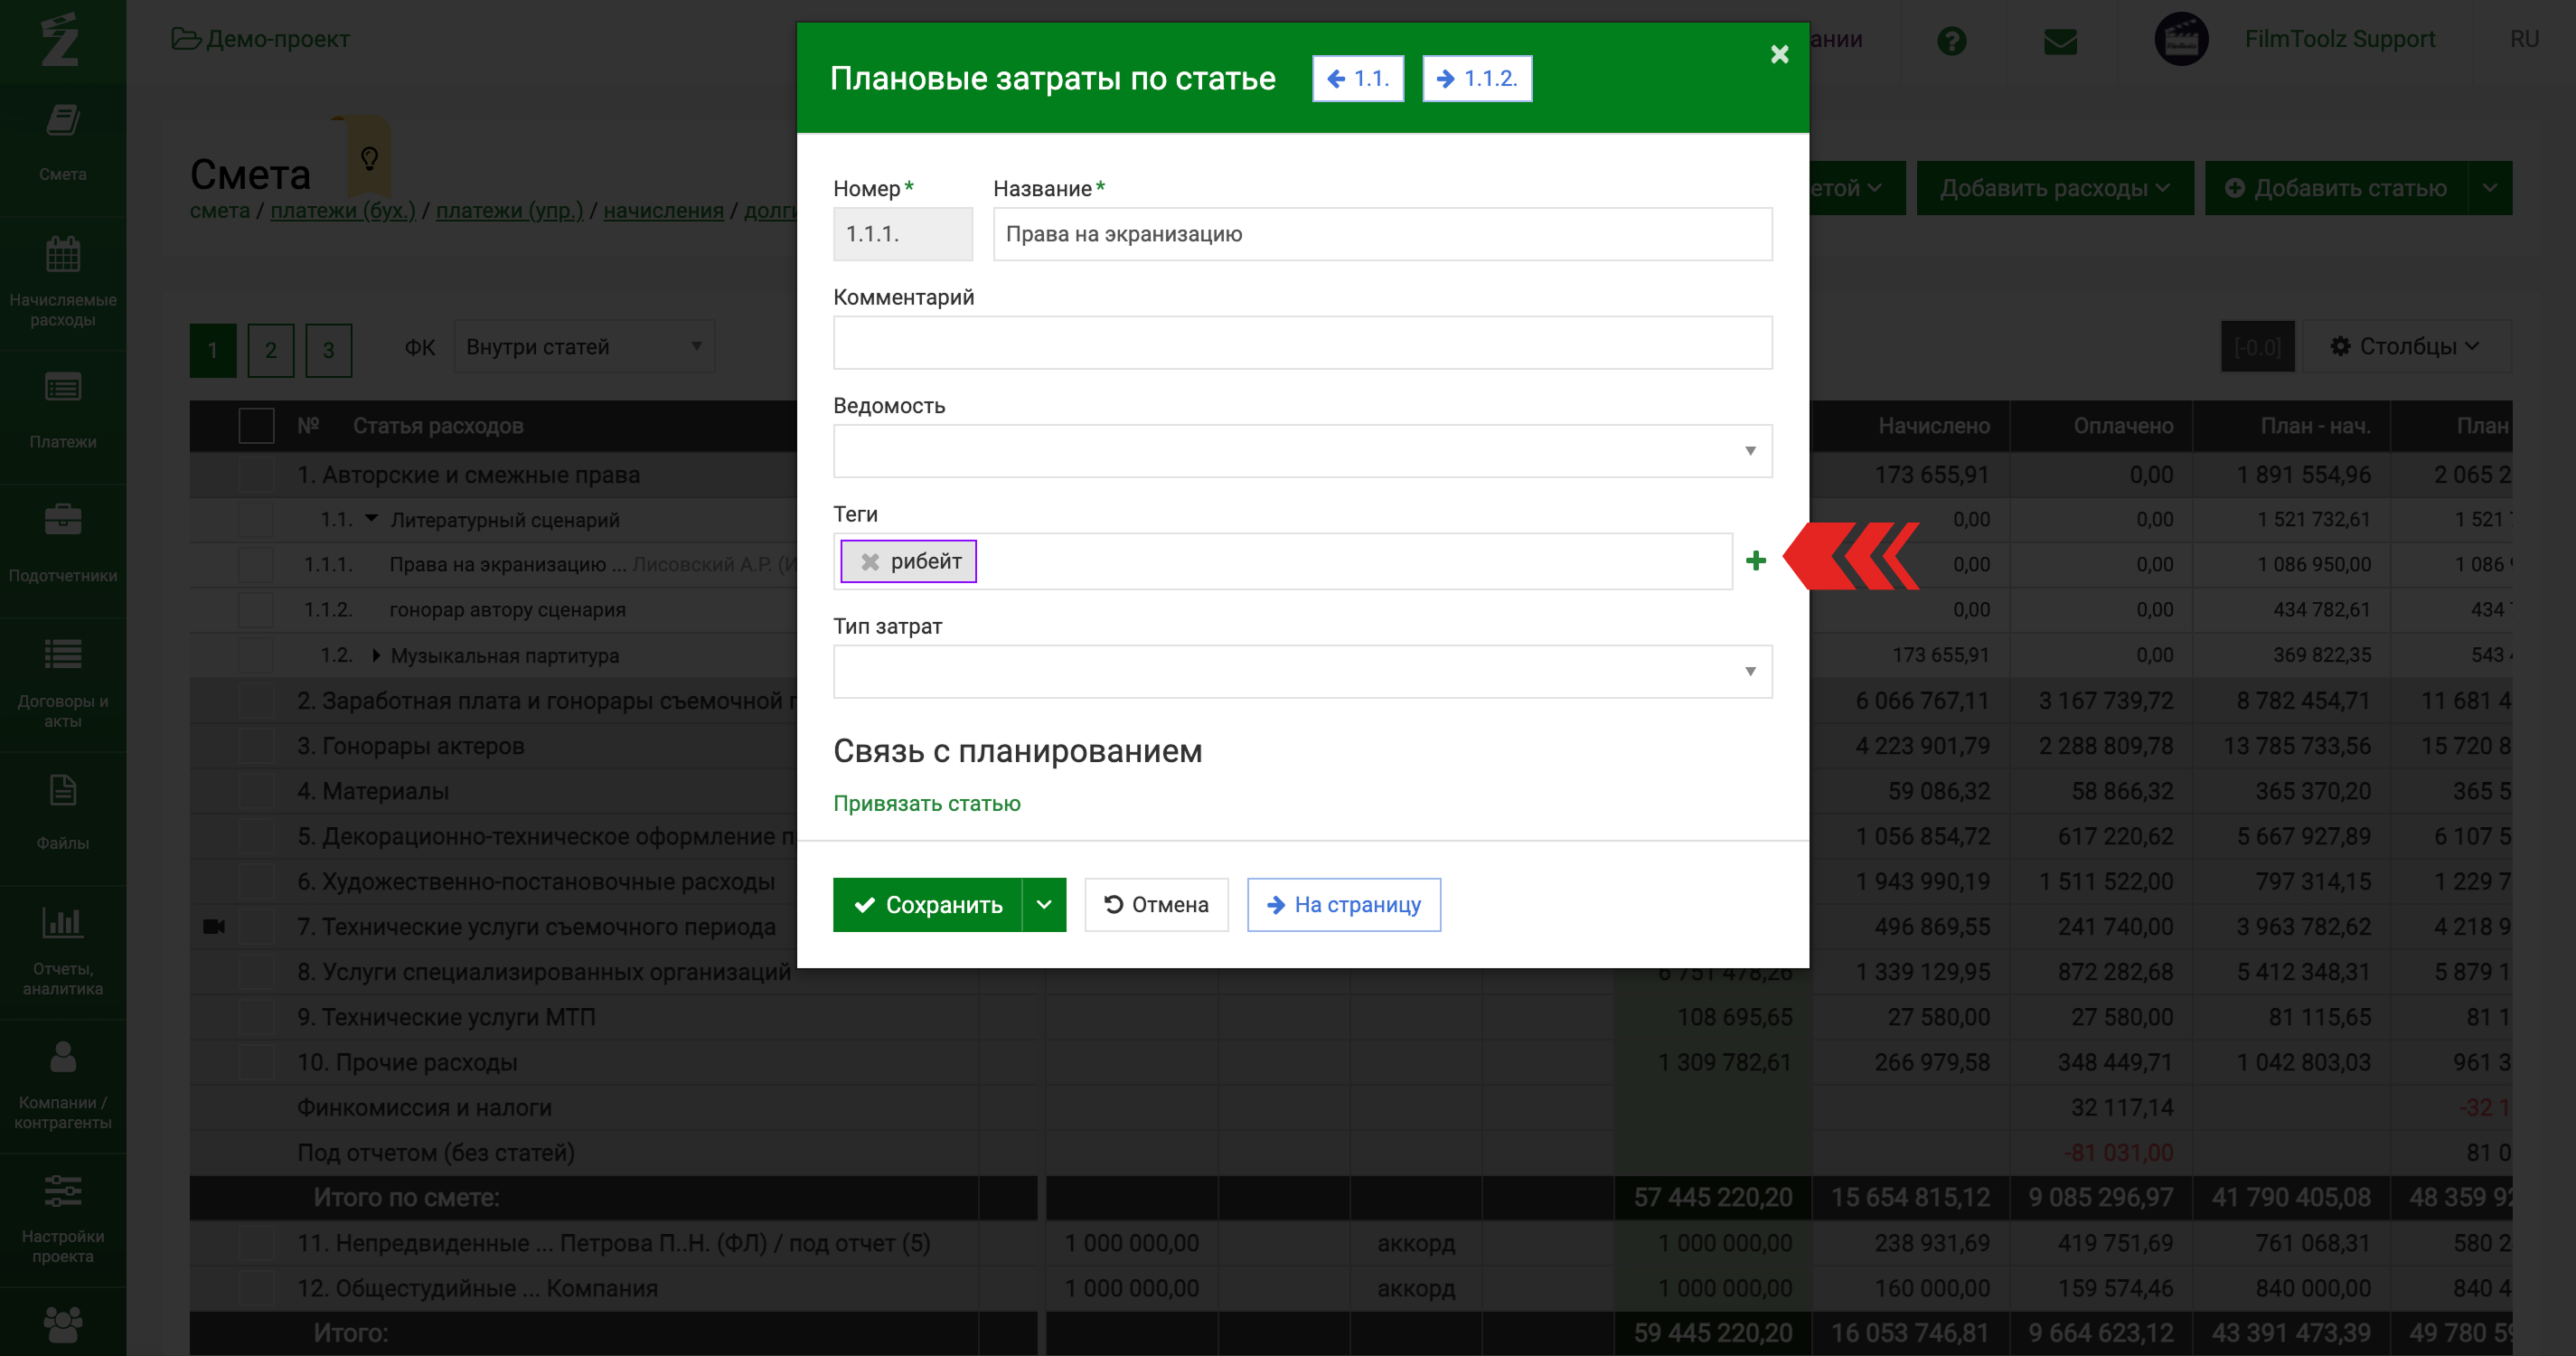Click the Комментарий input field
The image size is (2576, 1356).
coord(1302,343)
